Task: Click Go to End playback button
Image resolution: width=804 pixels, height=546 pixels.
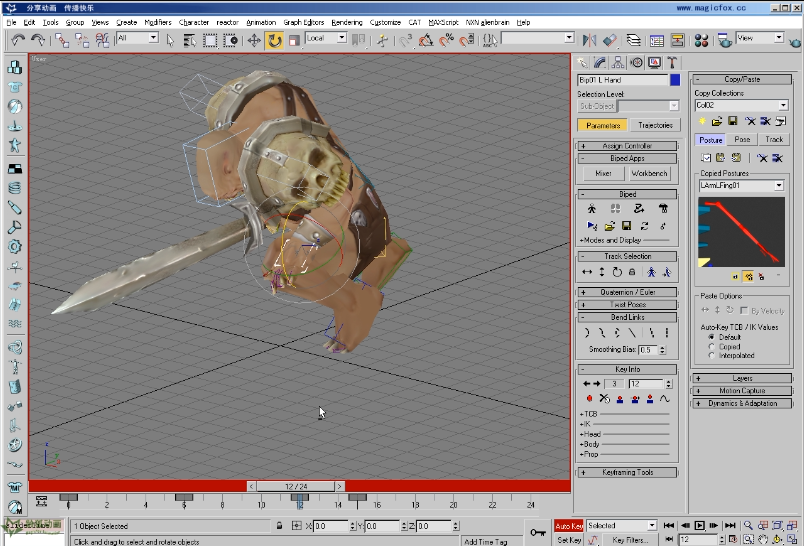Action: 730,525
